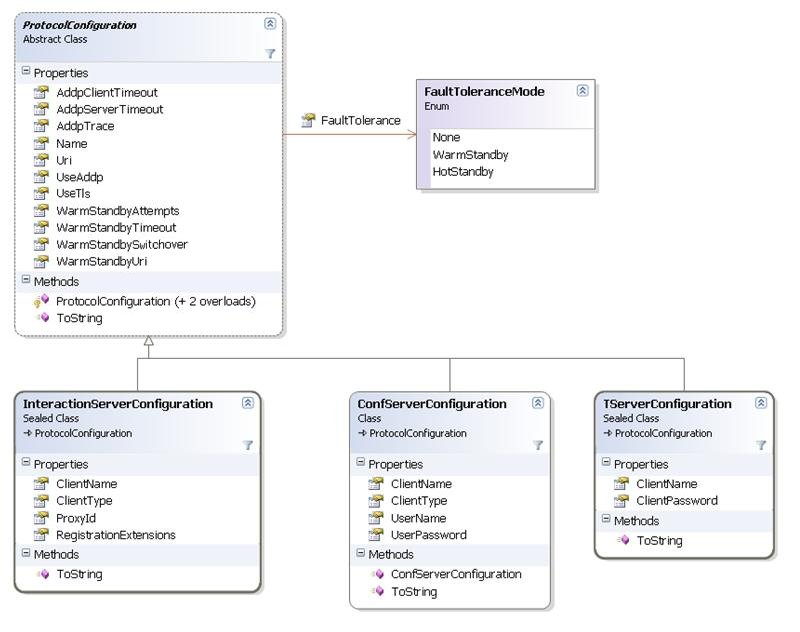Collapse Methods section in ConfServerConfiguration

[x=360, y=552]
